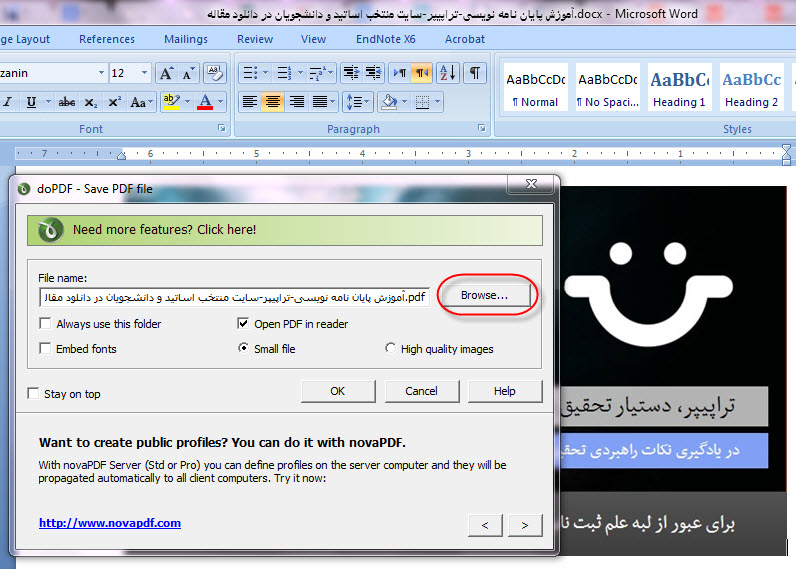Enable Always use this folder checkbox
The image size is (796, 569).
click(45, 324)
